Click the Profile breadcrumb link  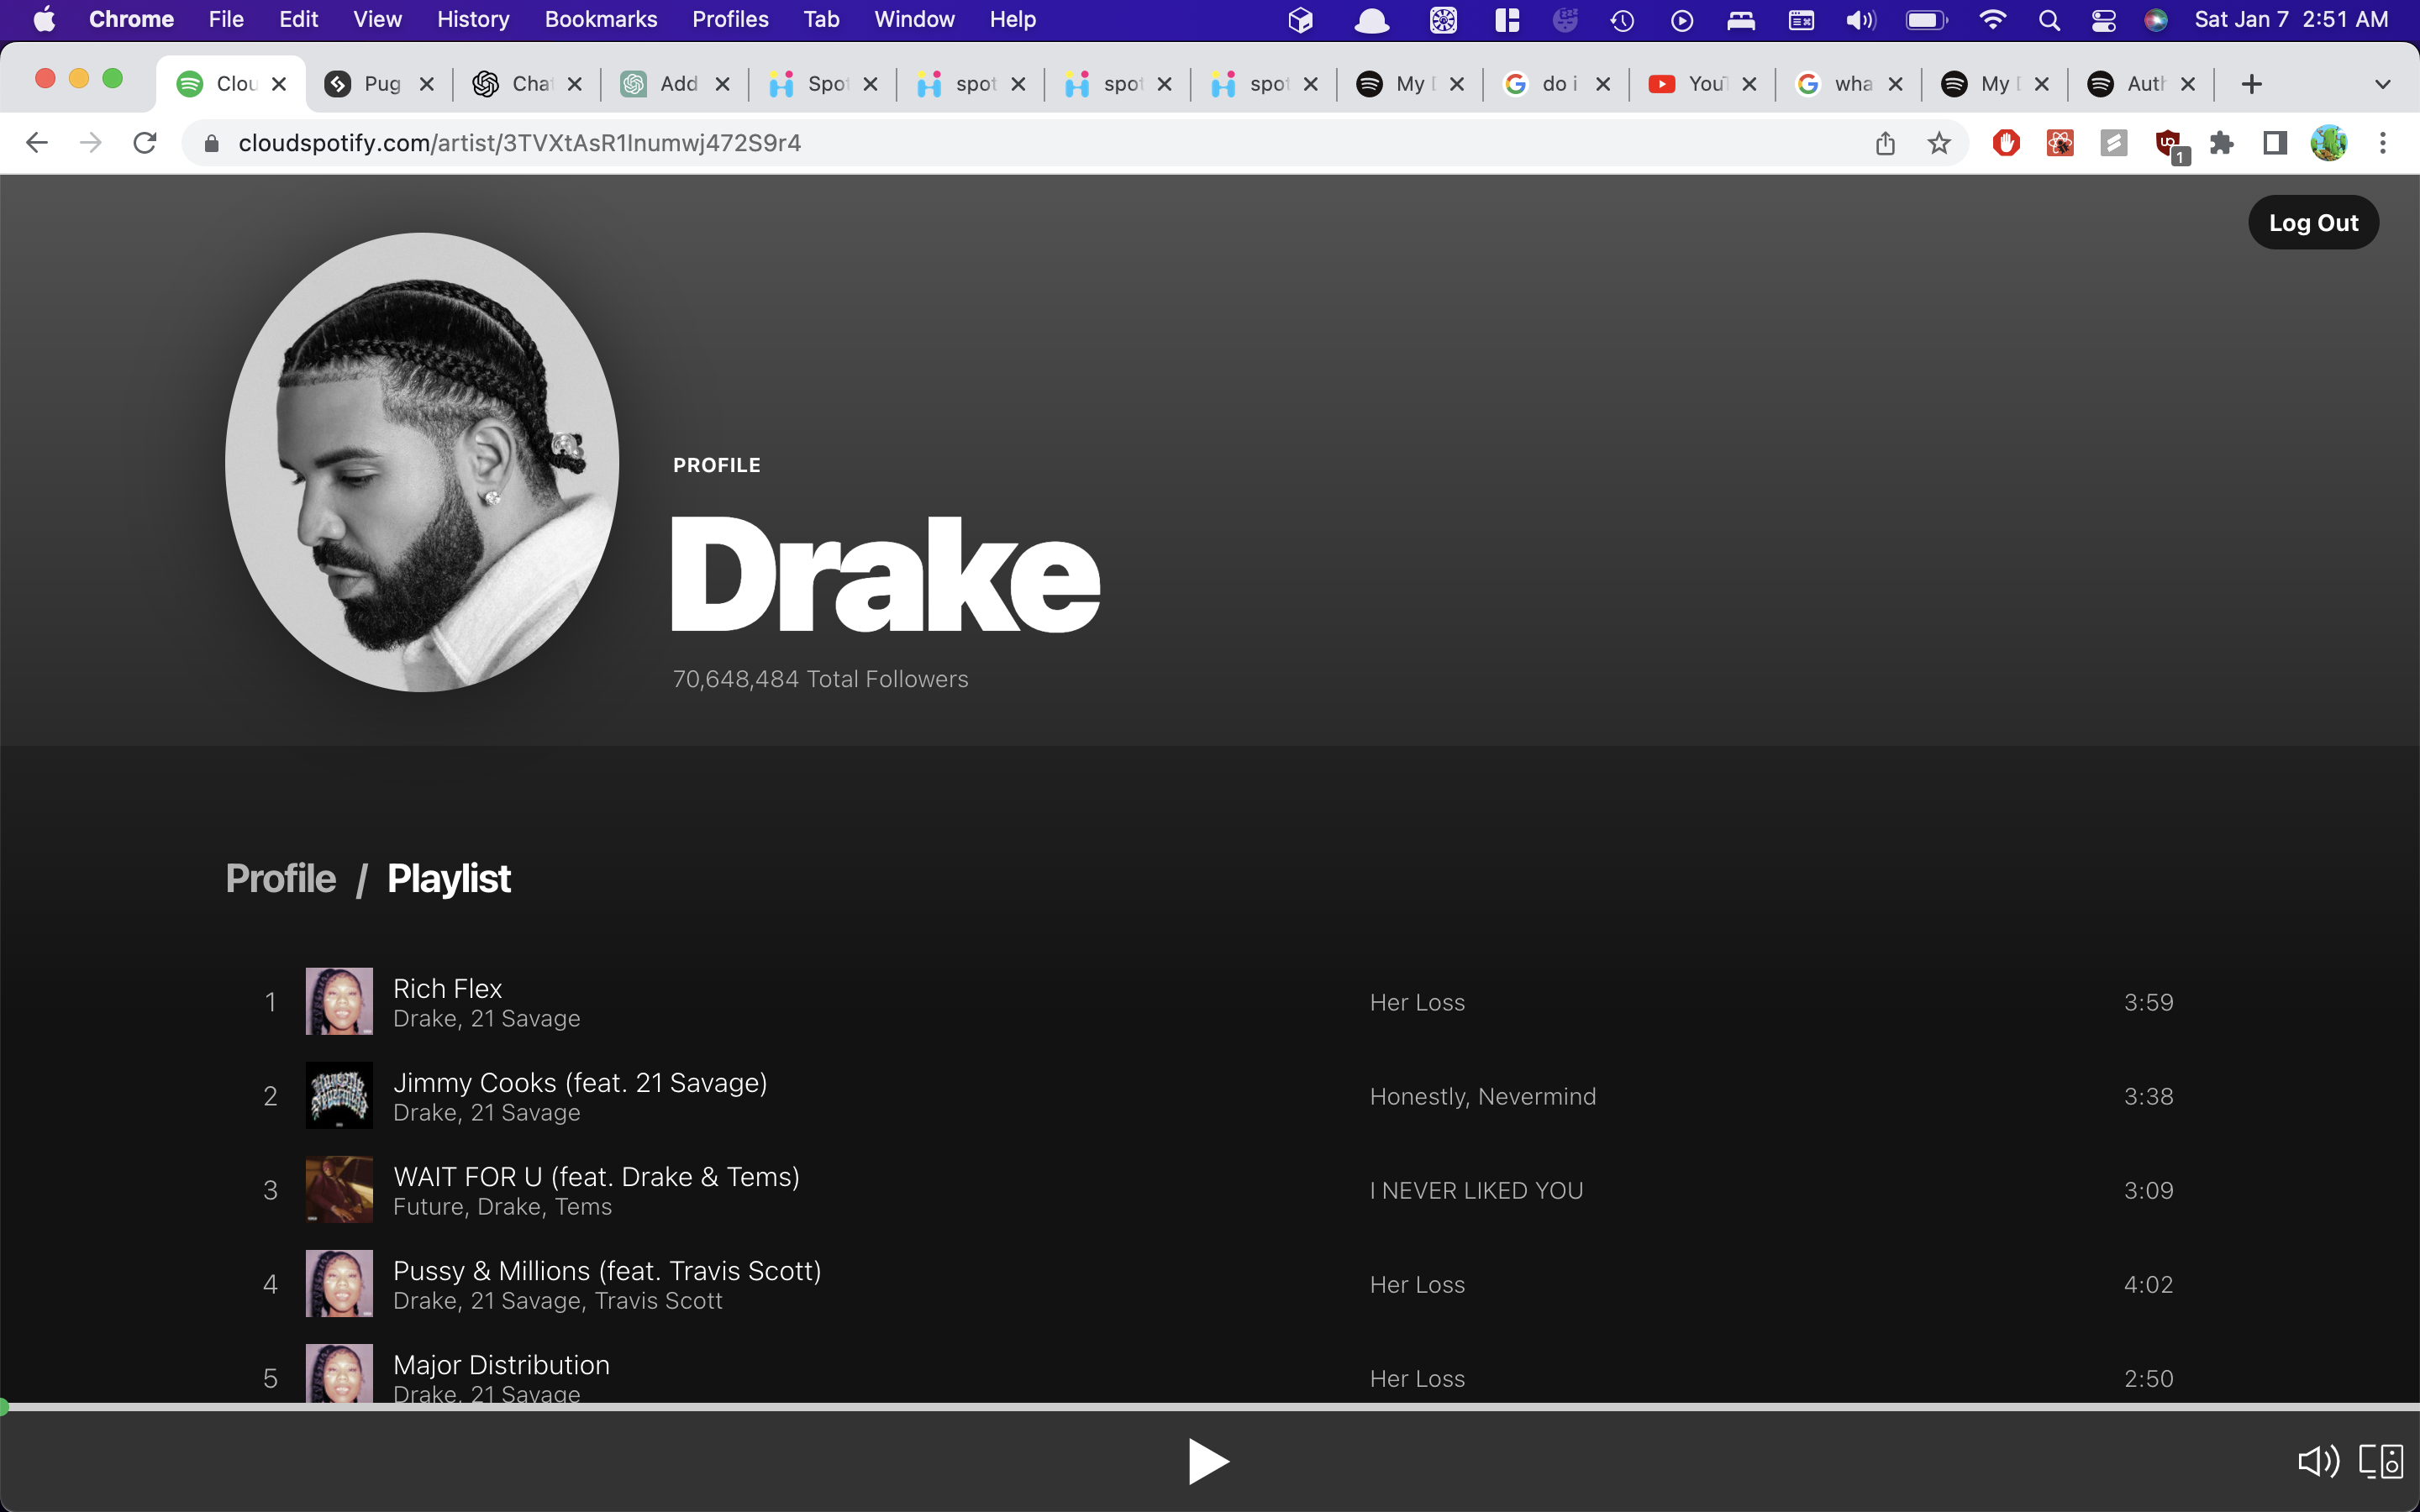281,878
